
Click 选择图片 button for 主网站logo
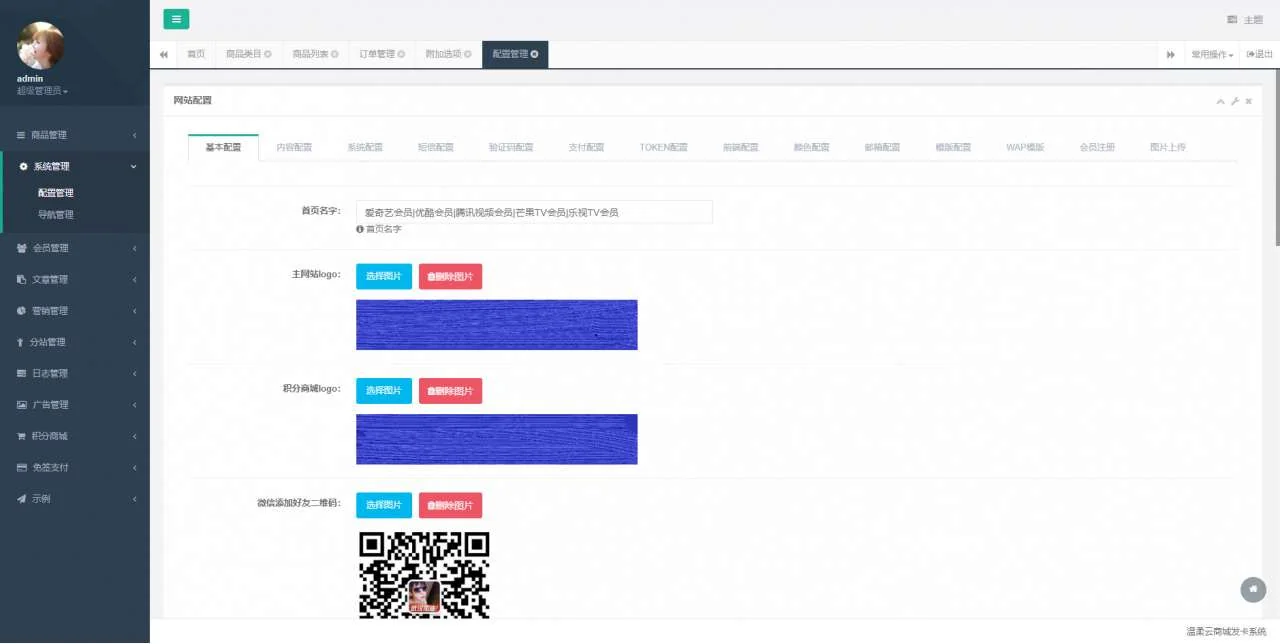pyautogui.click(x=384, y=276)
